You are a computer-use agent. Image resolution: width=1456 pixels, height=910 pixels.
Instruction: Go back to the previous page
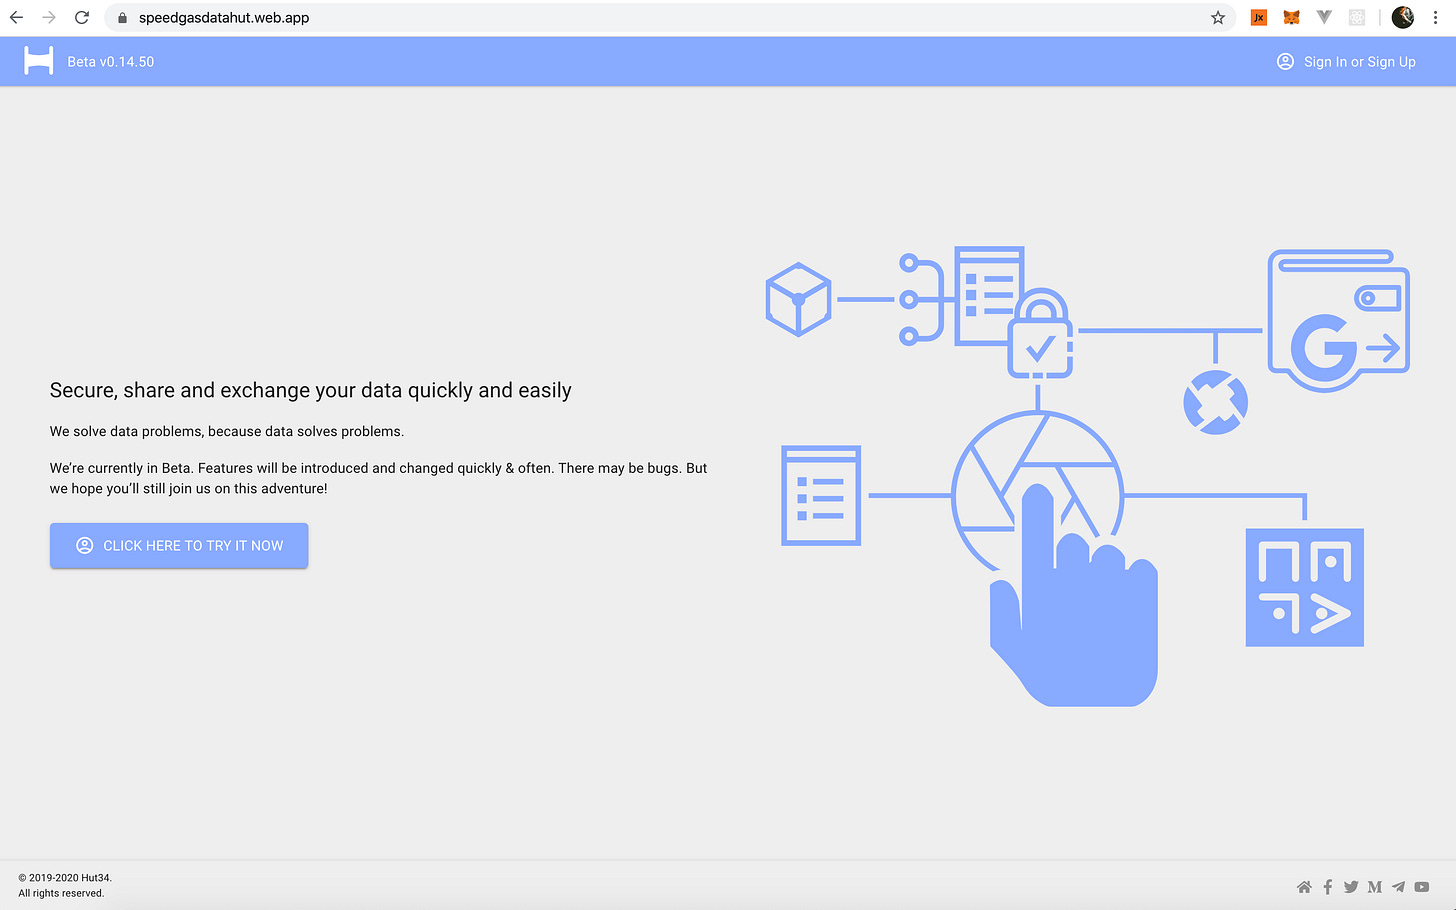[x=17, y=18]
